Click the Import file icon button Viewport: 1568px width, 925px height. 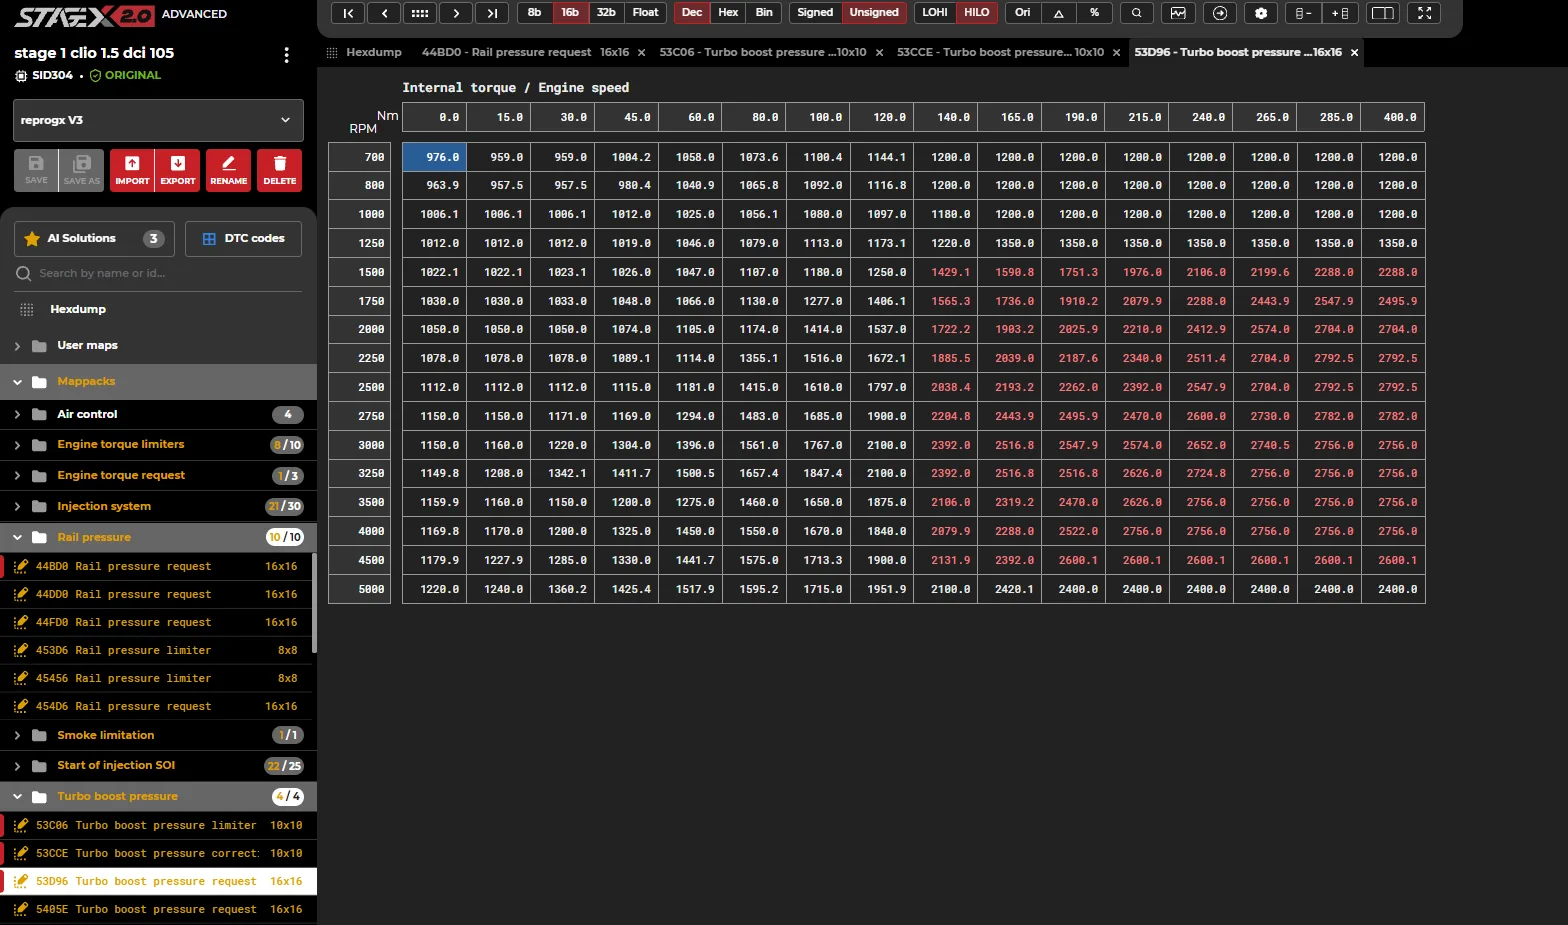click(x=132, y=170)
